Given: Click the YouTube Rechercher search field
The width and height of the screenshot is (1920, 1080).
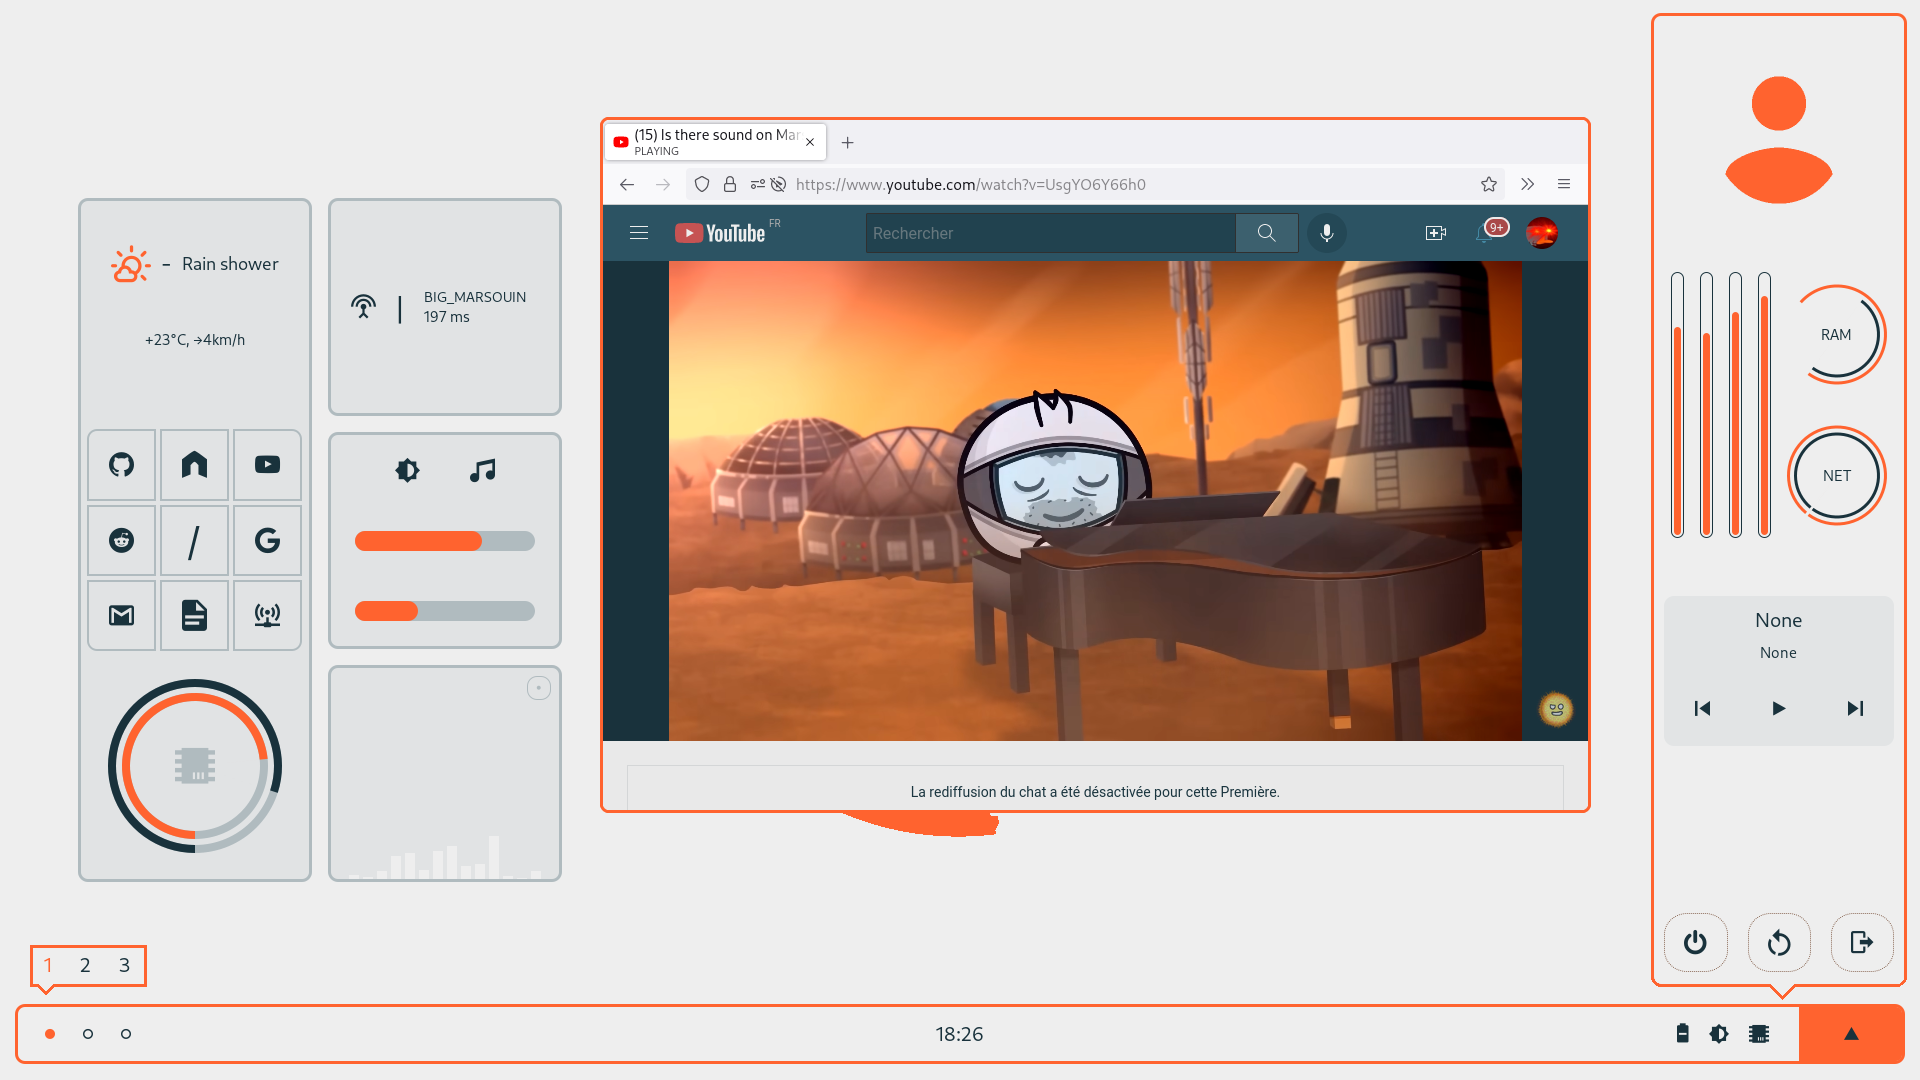Looking at the screenshot, I should coord(1050,233).
